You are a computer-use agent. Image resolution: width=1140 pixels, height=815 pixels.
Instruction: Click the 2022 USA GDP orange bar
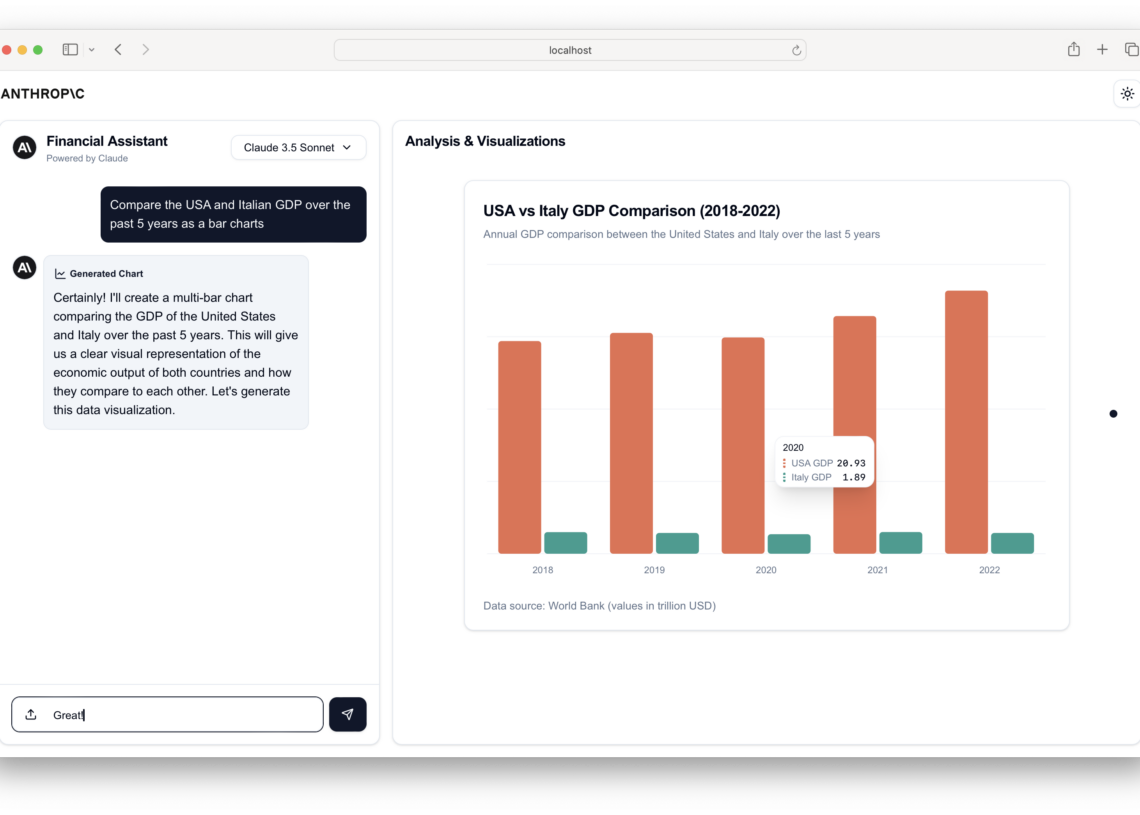(x=966, y=422)
